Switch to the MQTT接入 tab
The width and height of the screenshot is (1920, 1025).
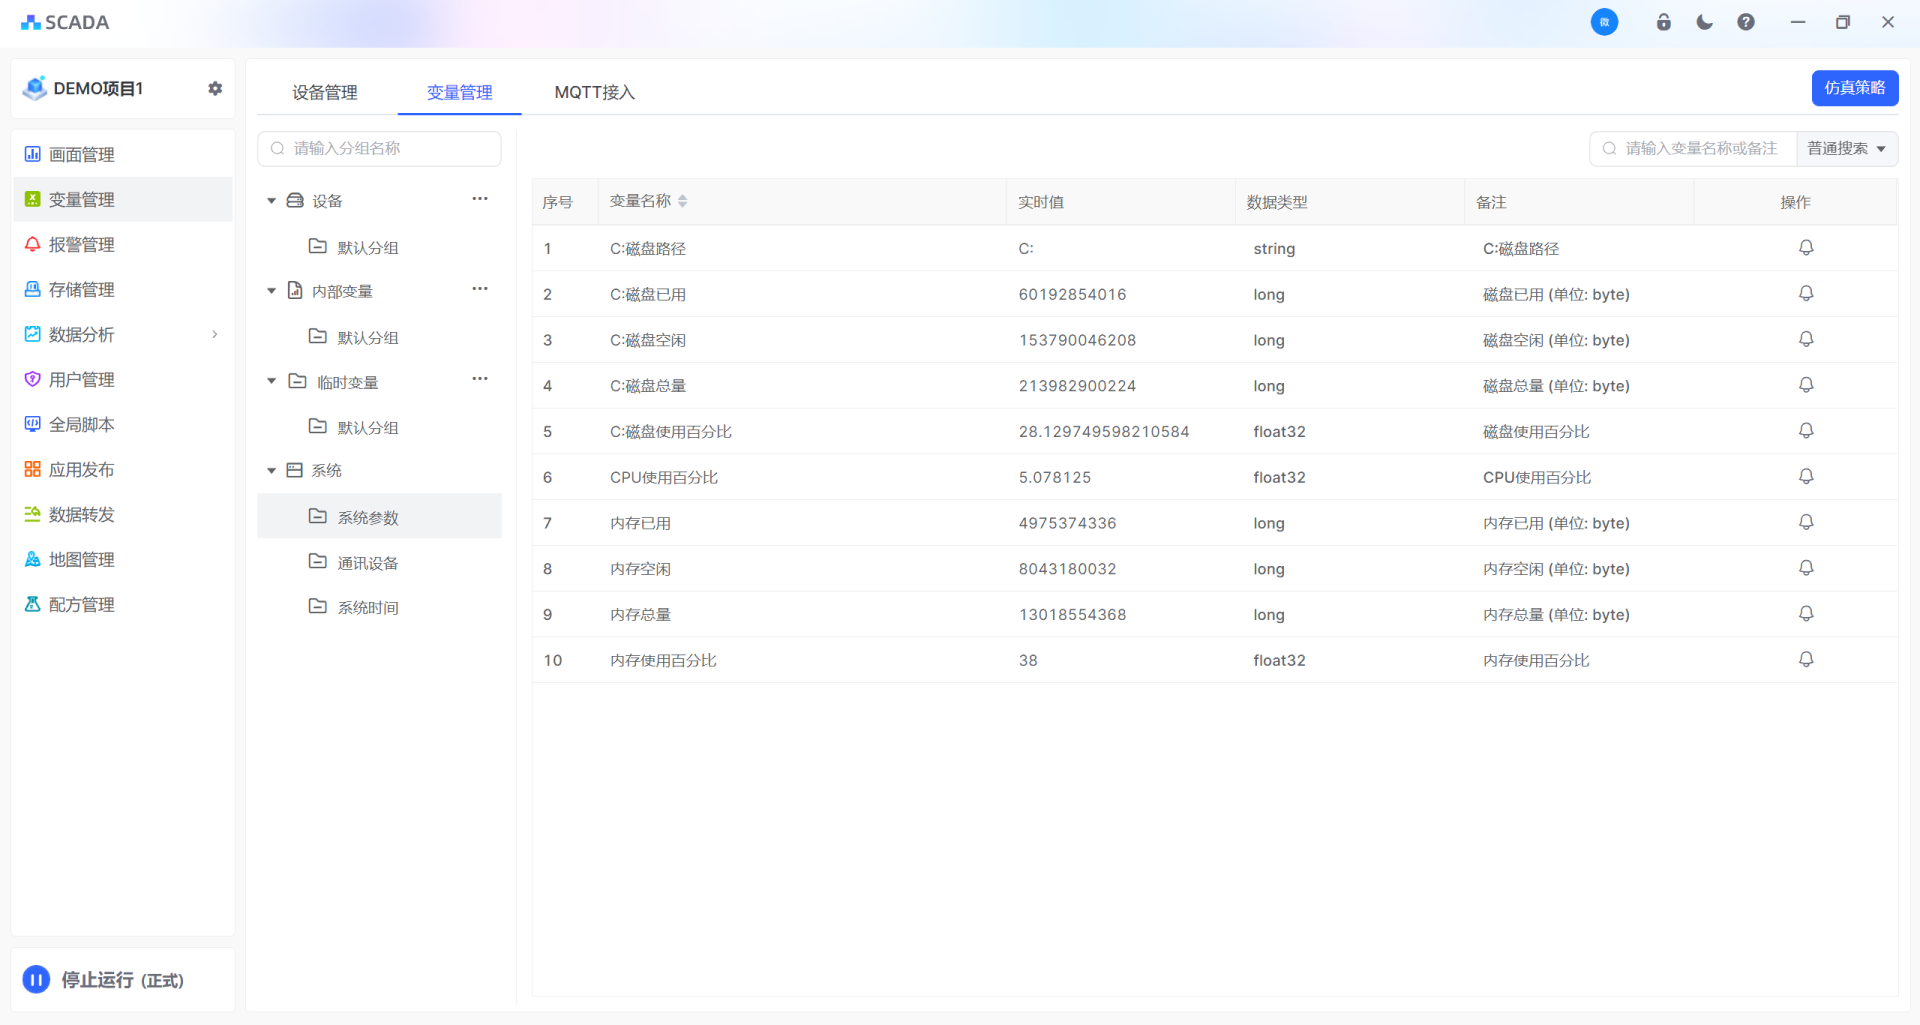click(594, 92)
